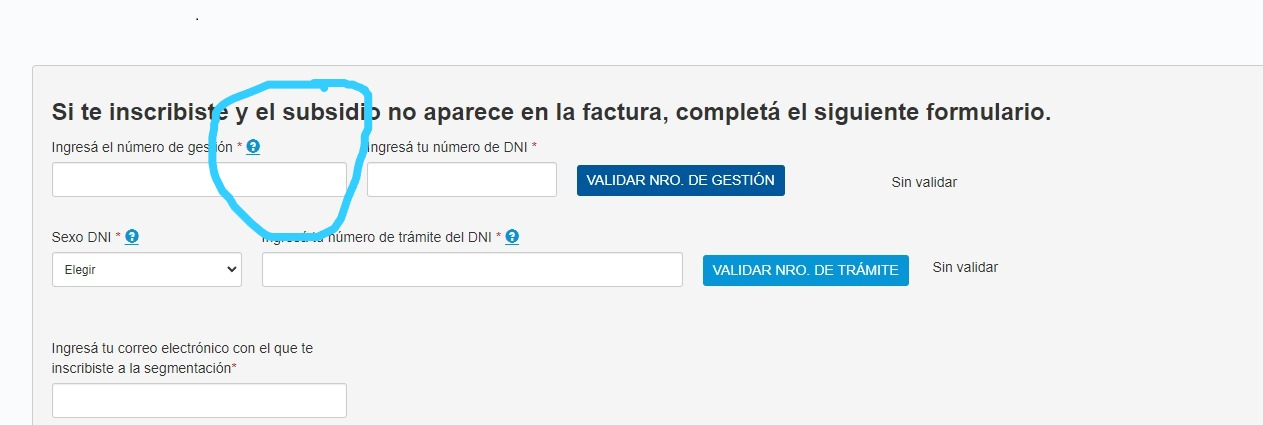
Task: Open the Sexo DNI help tooltip icon
Action: pyautogui.click(x=131, y=237)
